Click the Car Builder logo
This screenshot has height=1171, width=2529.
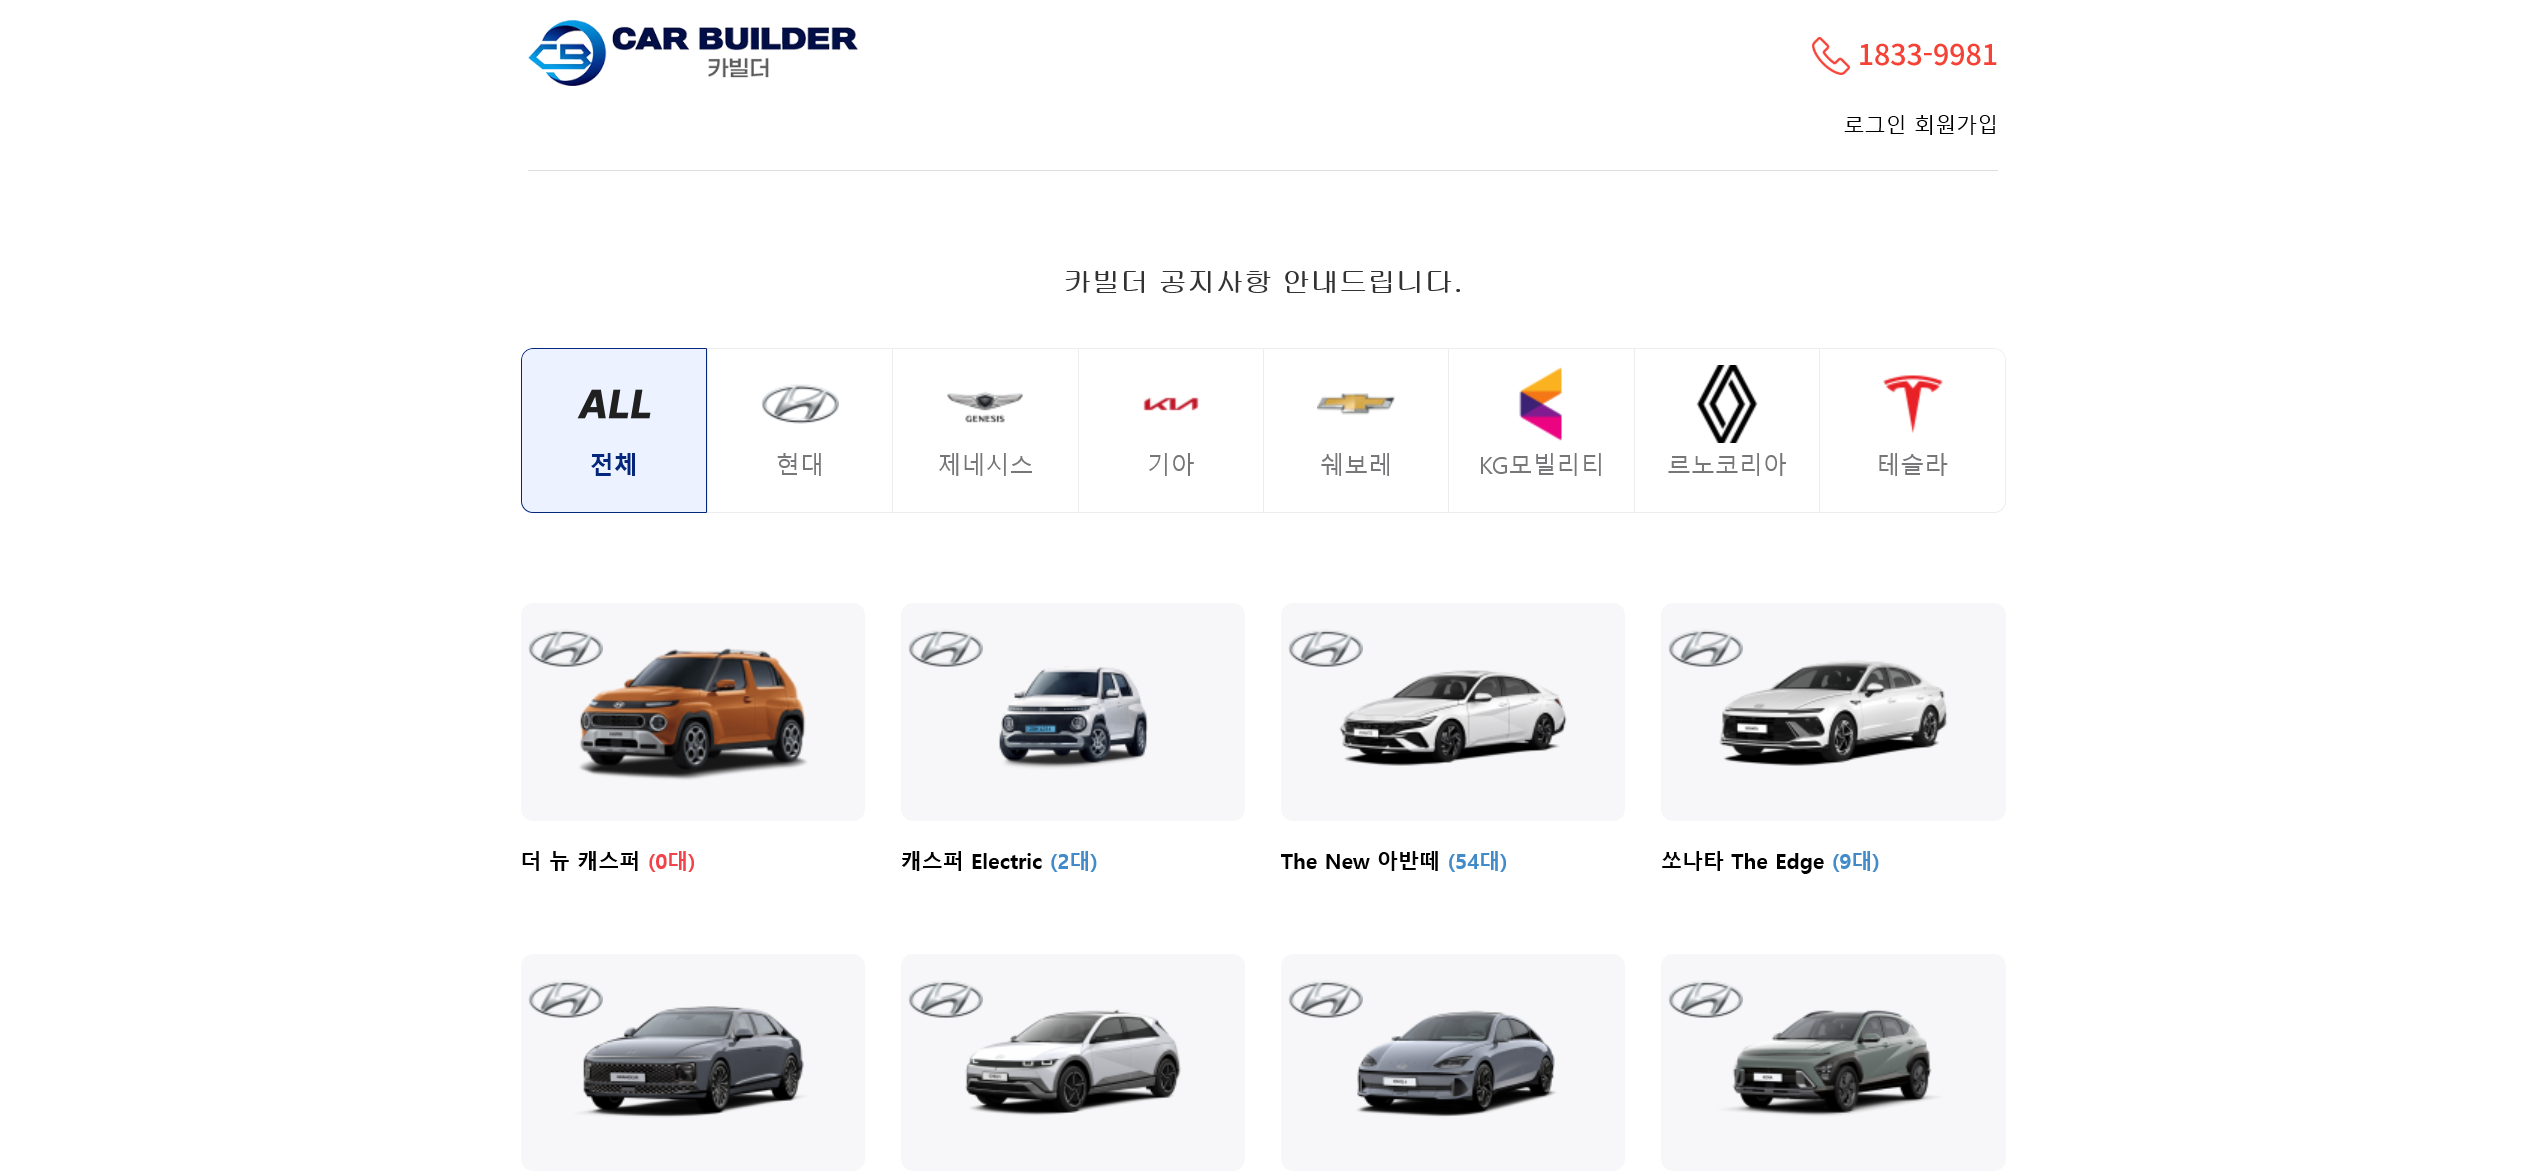[692, 53]
